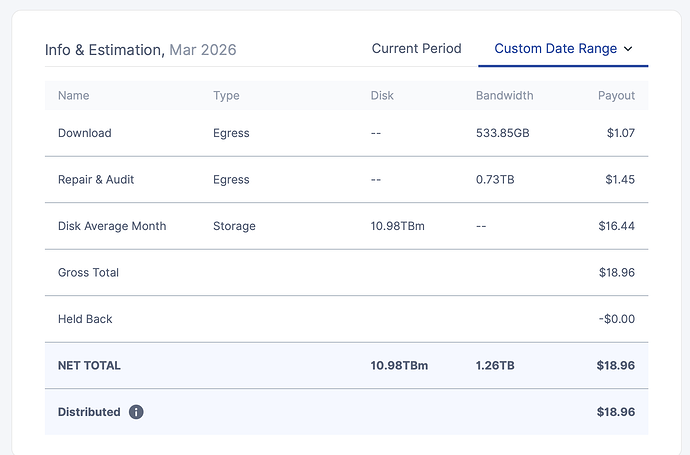Viewport: 690px width, 455px height.
Task: Click the Type column header
Action: (226, 96)
